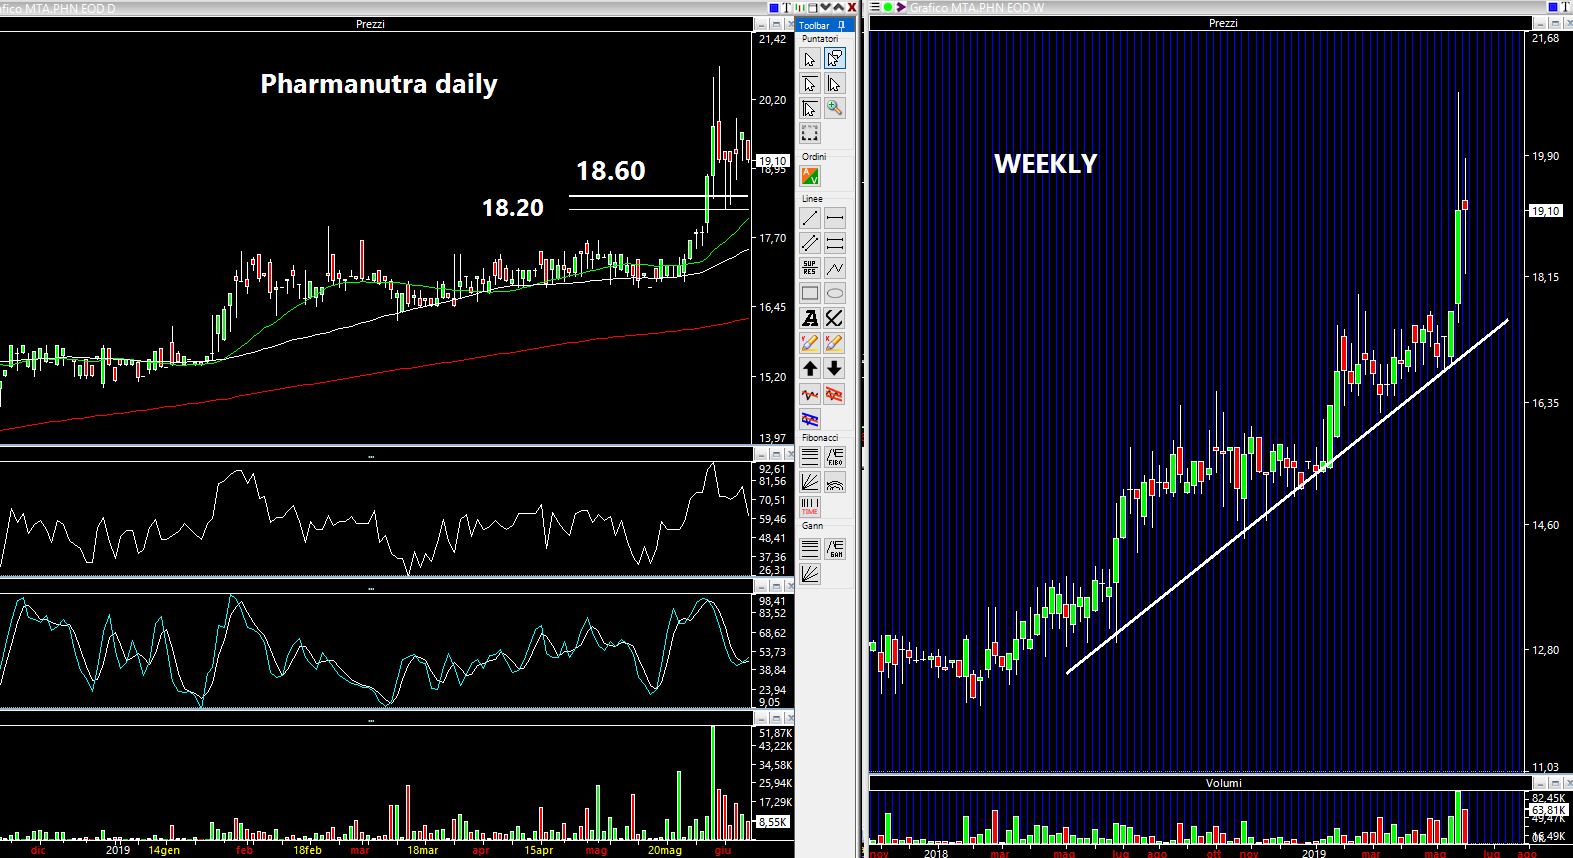The width and height of the screenshot is (1573, 858).
Task: Select the standard arrow pointer tool
Action: coord(810,59)
